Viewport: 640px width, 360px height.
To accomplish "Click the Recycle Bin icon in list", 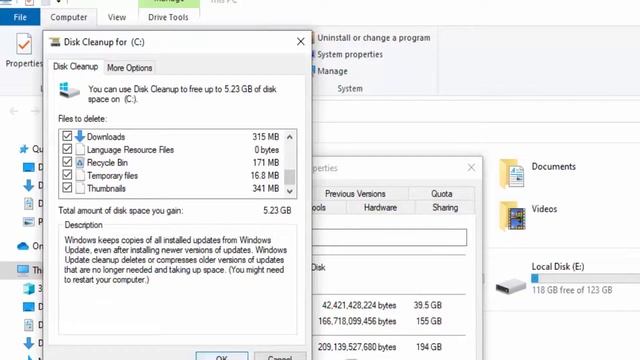I will coord(80,162).
